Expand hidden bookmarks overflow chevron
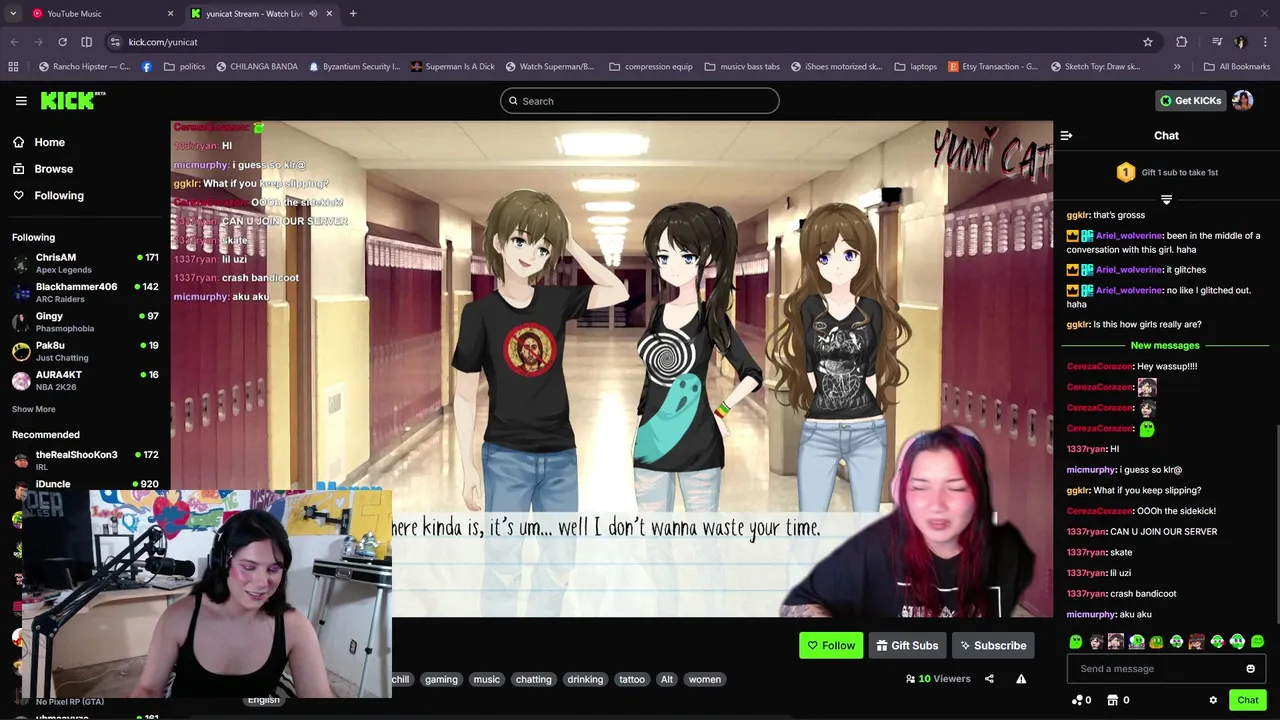 (1177, 67)
